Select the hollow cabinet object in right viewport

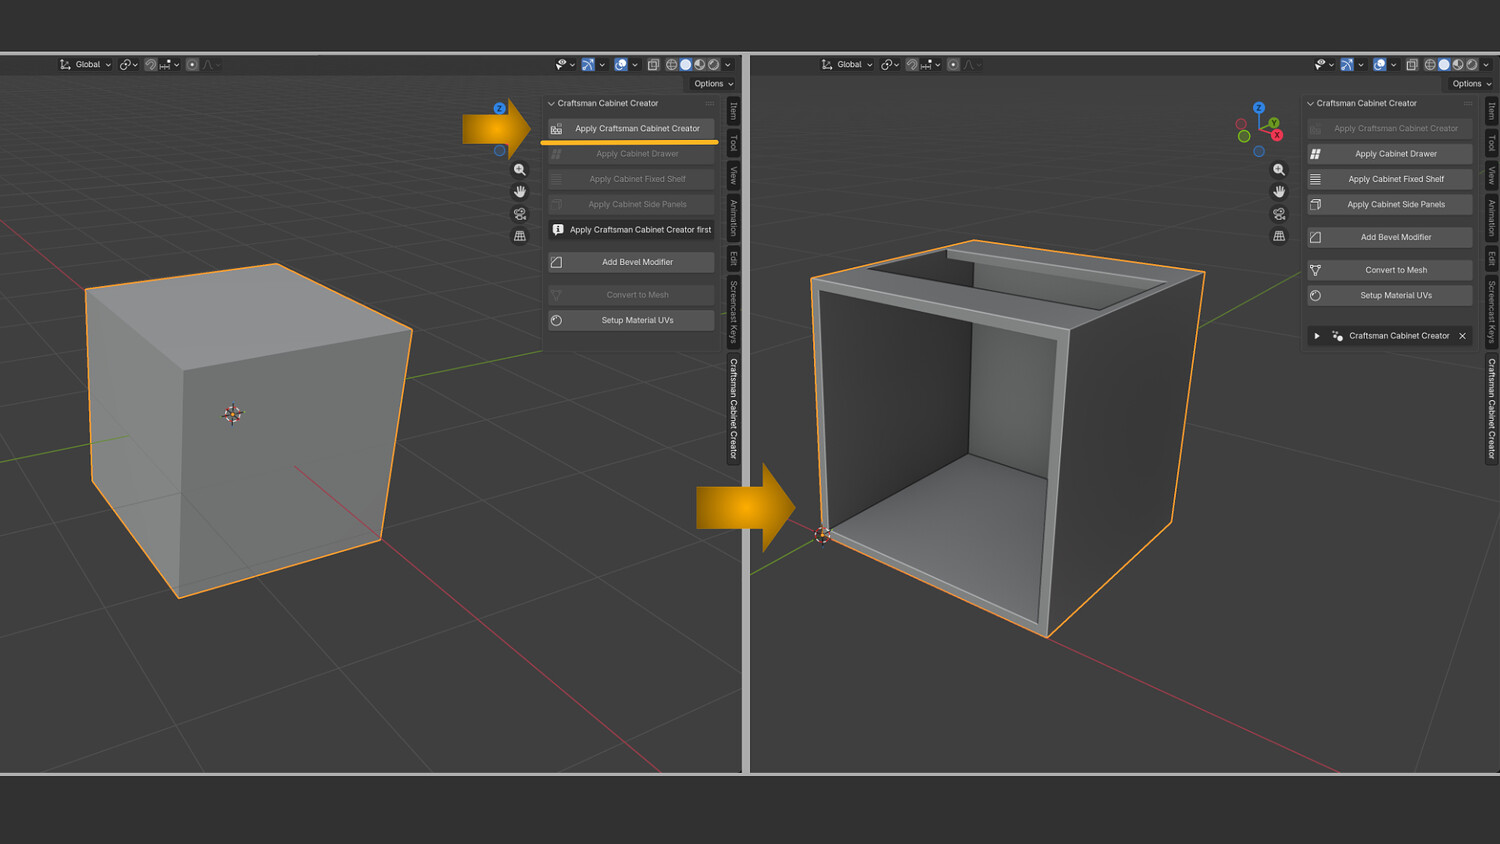tap(1010, 440)
